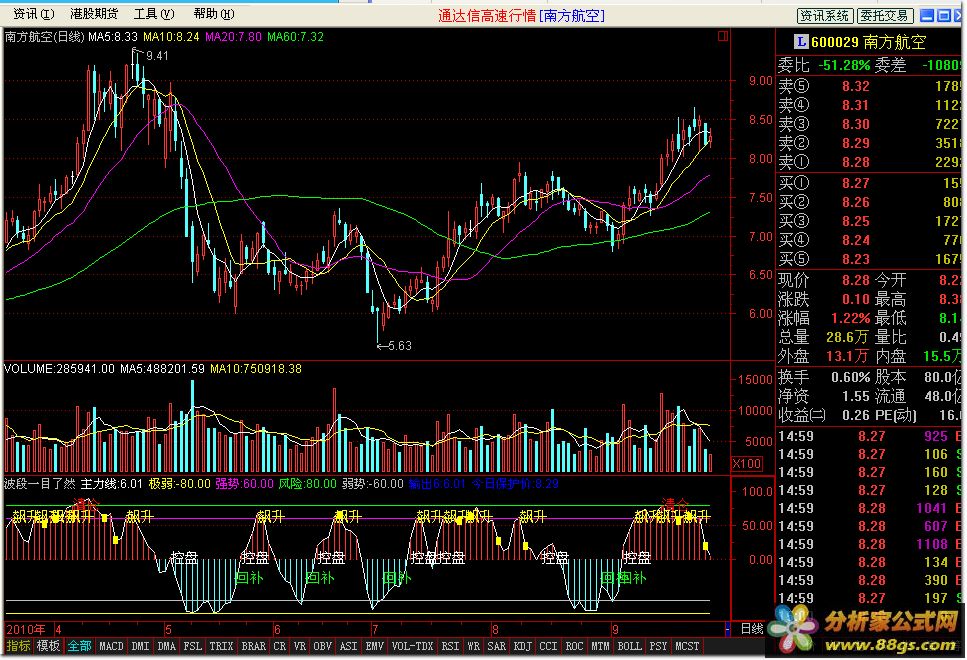This screenshot has width=967, height=660.
Task: Switch to the PSY indicator
Action: coord(658,646)
